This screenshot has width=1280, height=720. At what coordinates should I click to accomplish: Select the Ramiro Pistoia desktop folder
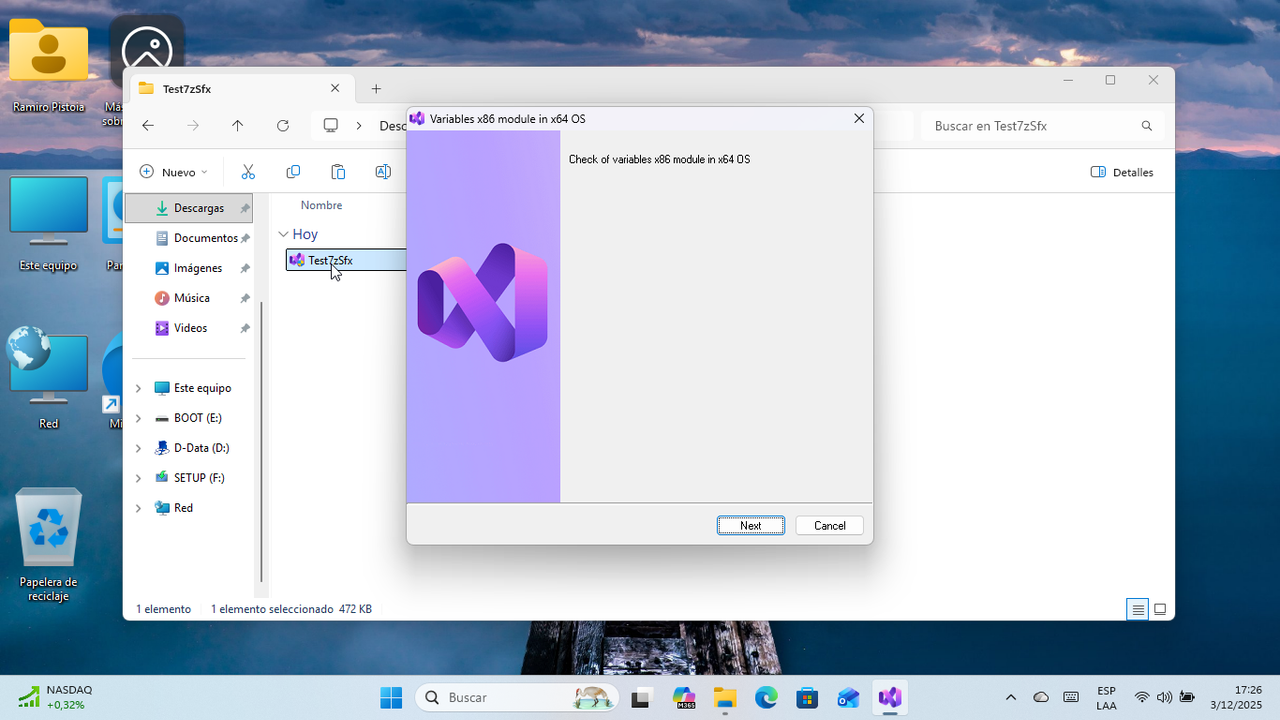coord(48,64)
